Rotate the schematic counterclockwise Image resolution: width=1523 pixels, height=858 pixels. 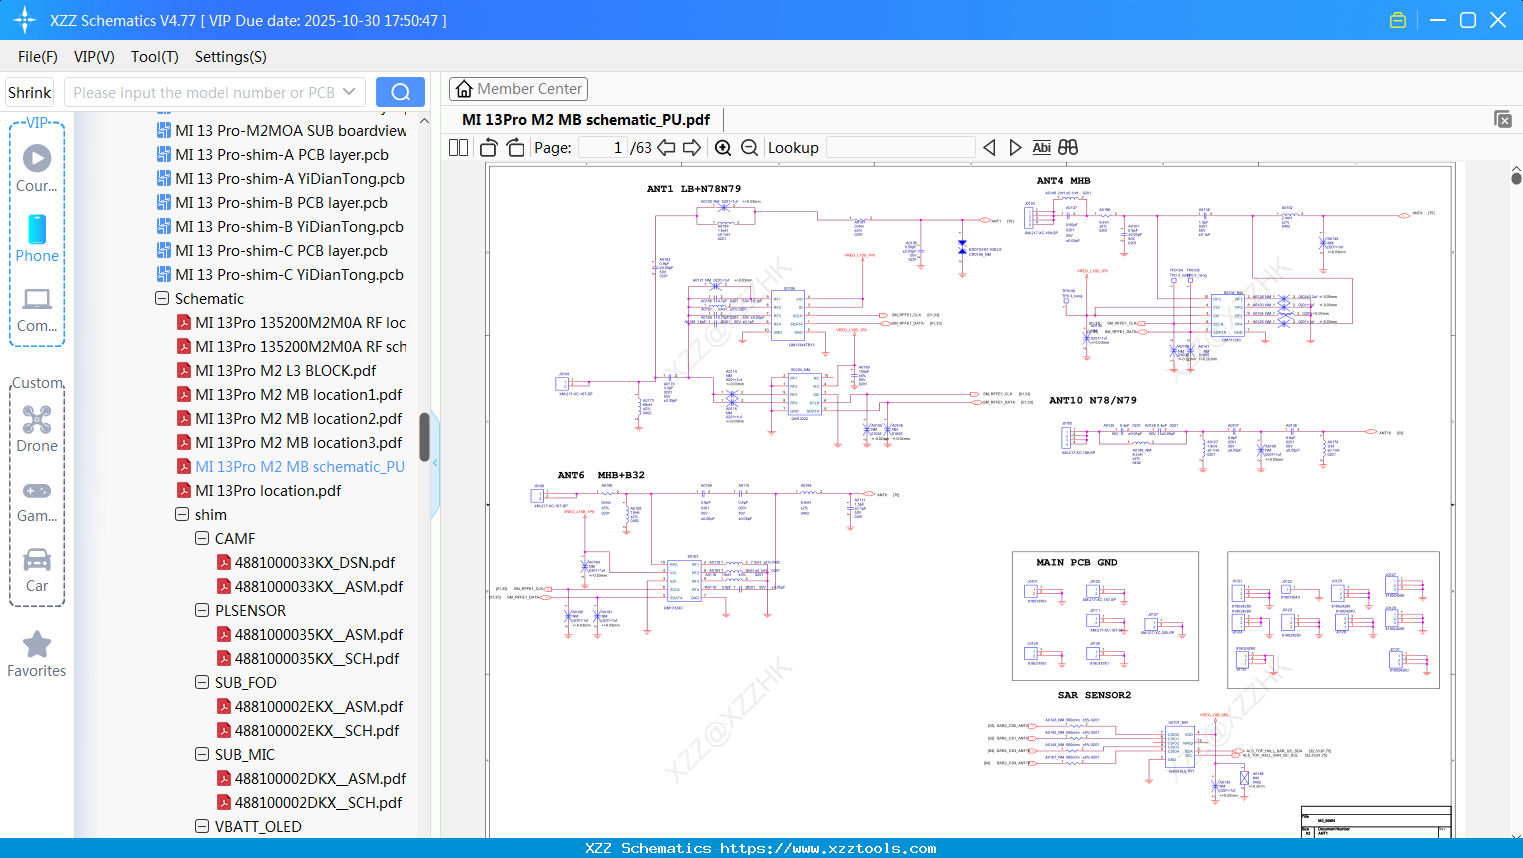coord(487,147)
